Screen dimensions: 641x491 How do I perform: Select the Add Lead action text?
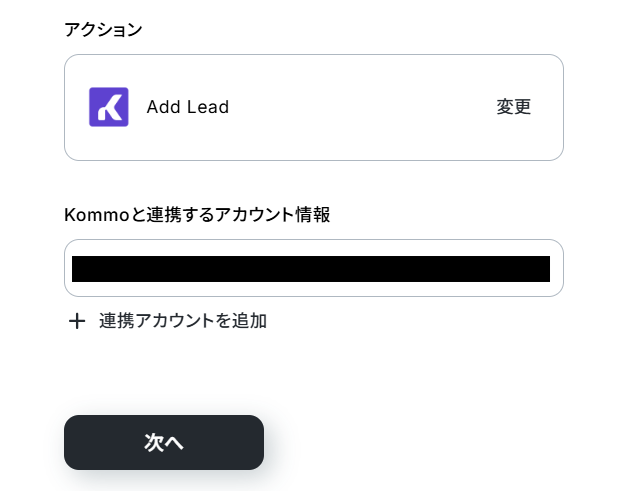(x=187, y=107)
